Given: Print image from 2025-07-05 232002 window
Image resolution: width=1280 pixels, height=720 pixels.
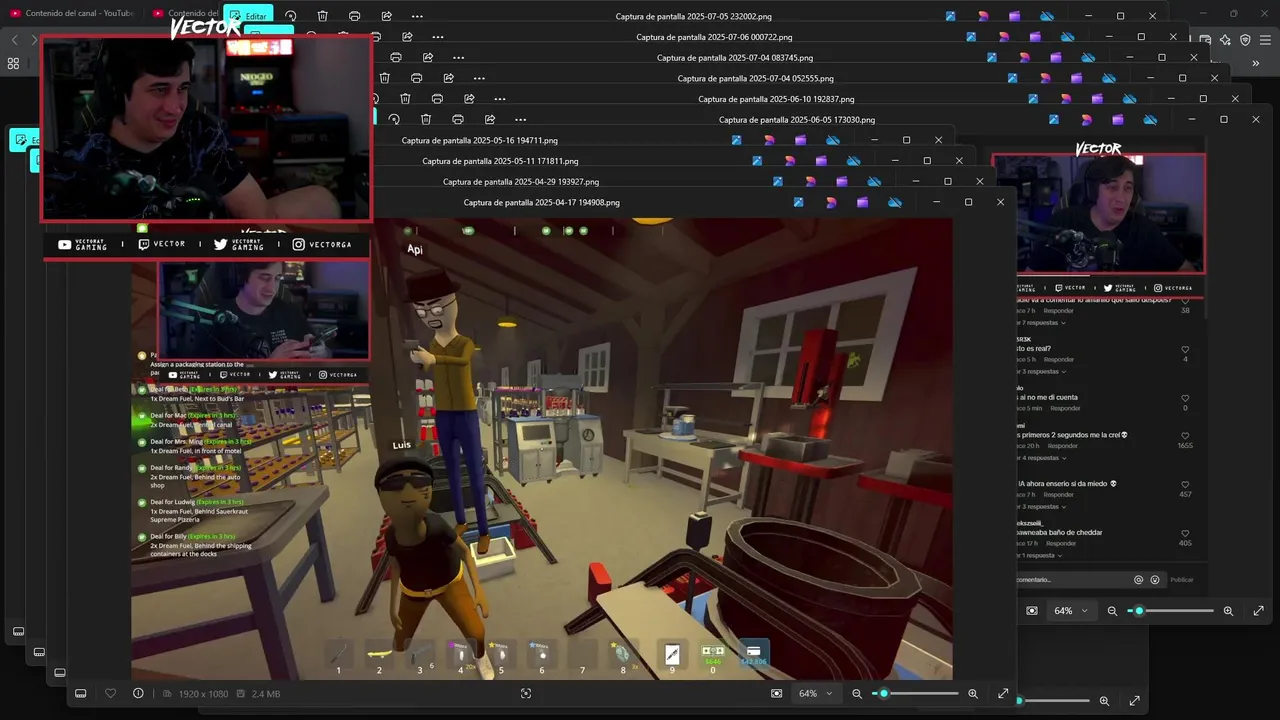Looking at the screenshot, I should 355,16.
